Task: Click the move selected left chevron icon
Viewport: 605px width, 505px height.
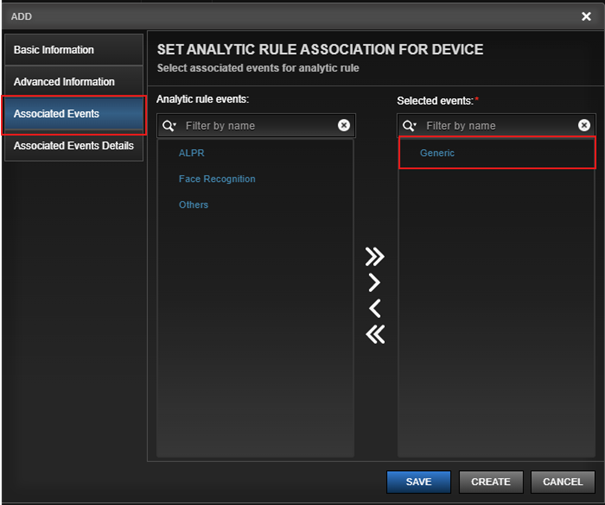Action: [x=375, y=308]
